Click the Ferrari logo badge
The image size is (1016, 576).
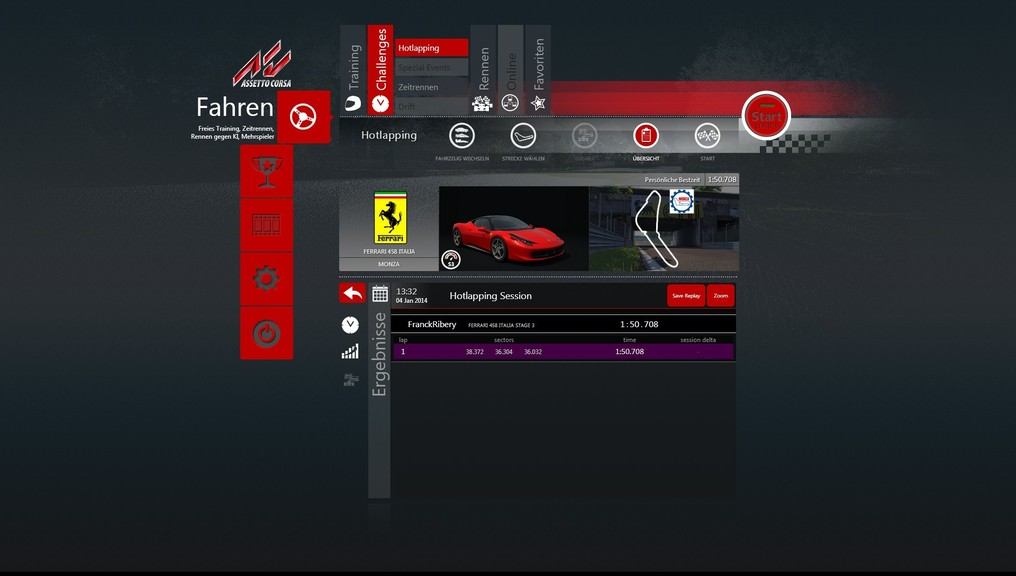point(390,218)
